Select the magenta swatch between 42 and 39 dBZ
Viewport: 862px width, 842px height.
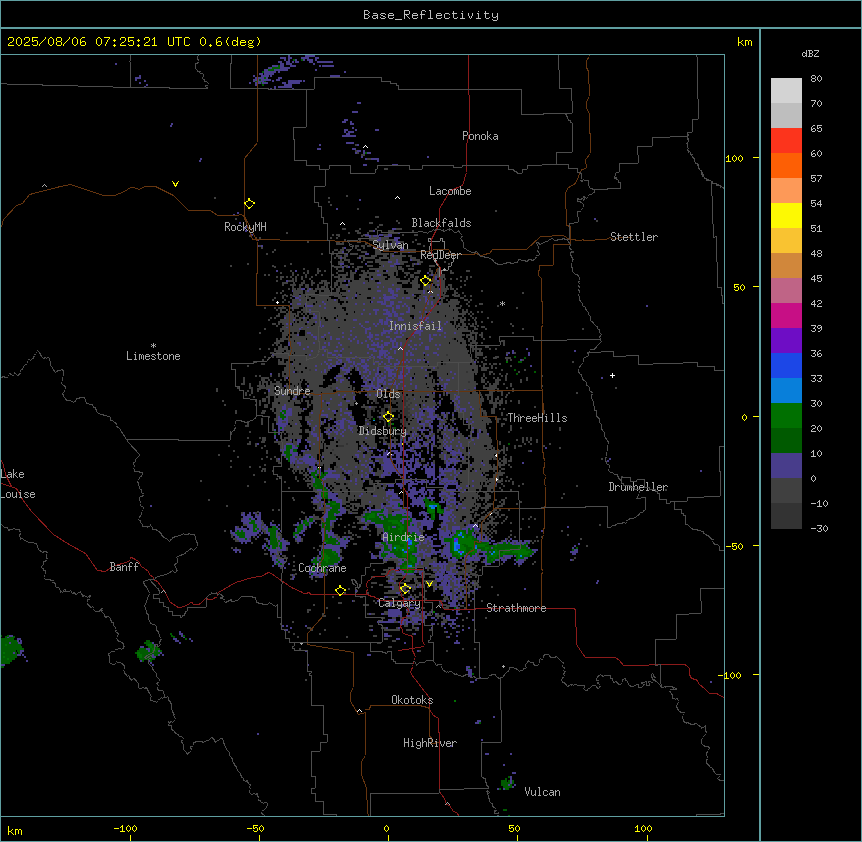(x=786, y=315)
